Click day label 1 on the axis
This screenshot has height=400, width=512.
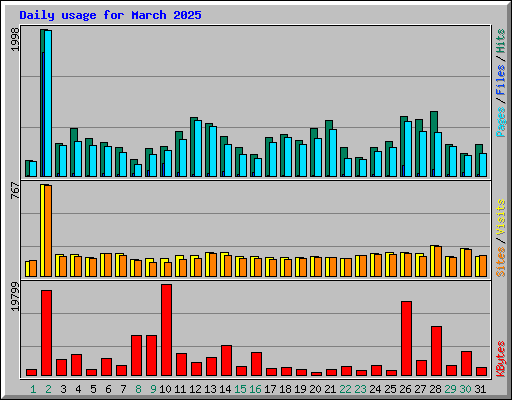click(x=33, y=389)
